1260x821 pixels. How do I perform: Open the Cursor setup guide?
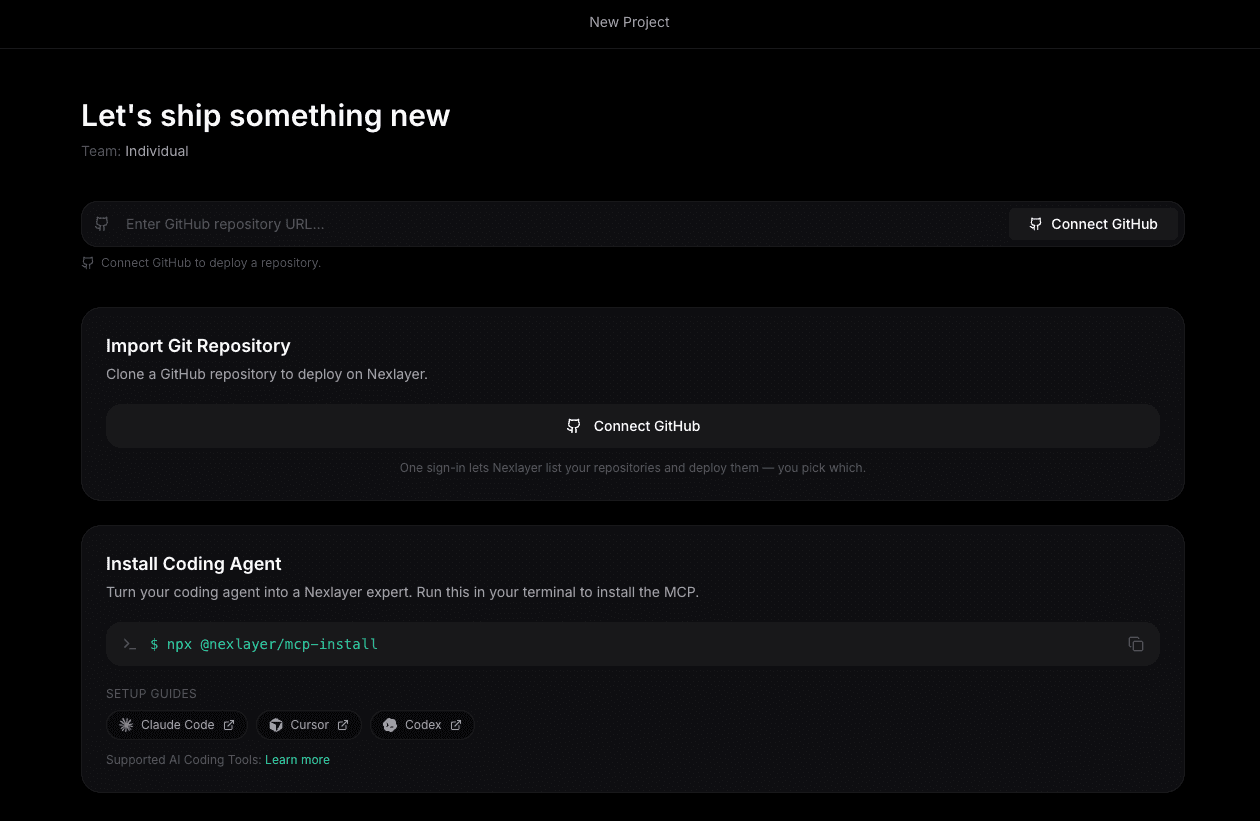[x=309, y=725]
